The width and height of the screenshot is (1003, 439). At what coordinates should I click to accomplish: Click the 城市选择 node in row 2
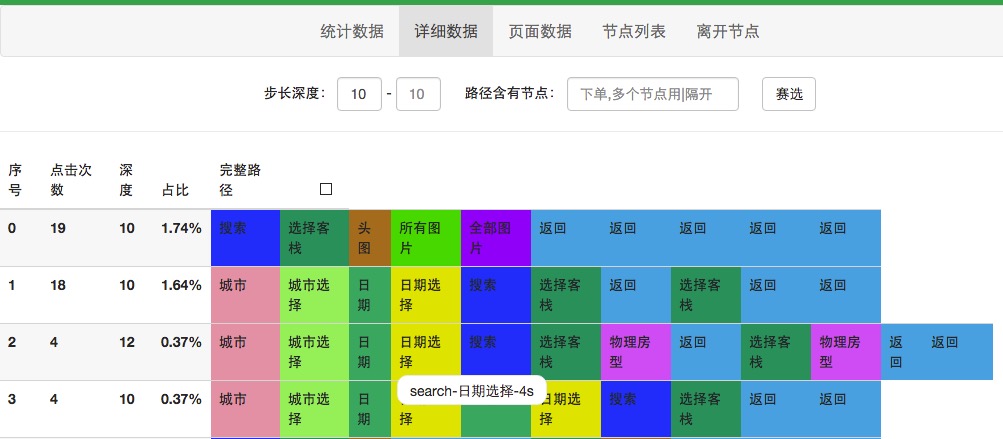click(x=315, y=352)
